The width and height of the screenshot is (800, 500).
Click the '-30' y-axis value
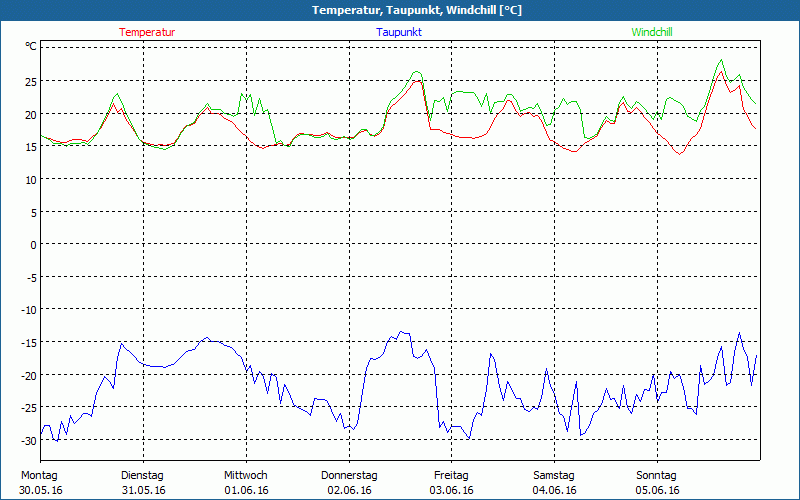tap(29, 441)
